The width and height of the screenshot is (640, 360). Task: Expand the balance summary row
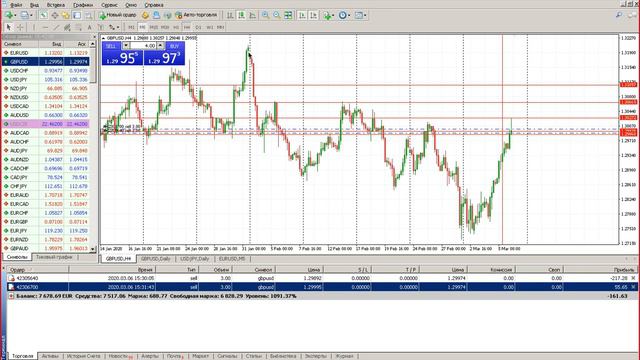11,296
